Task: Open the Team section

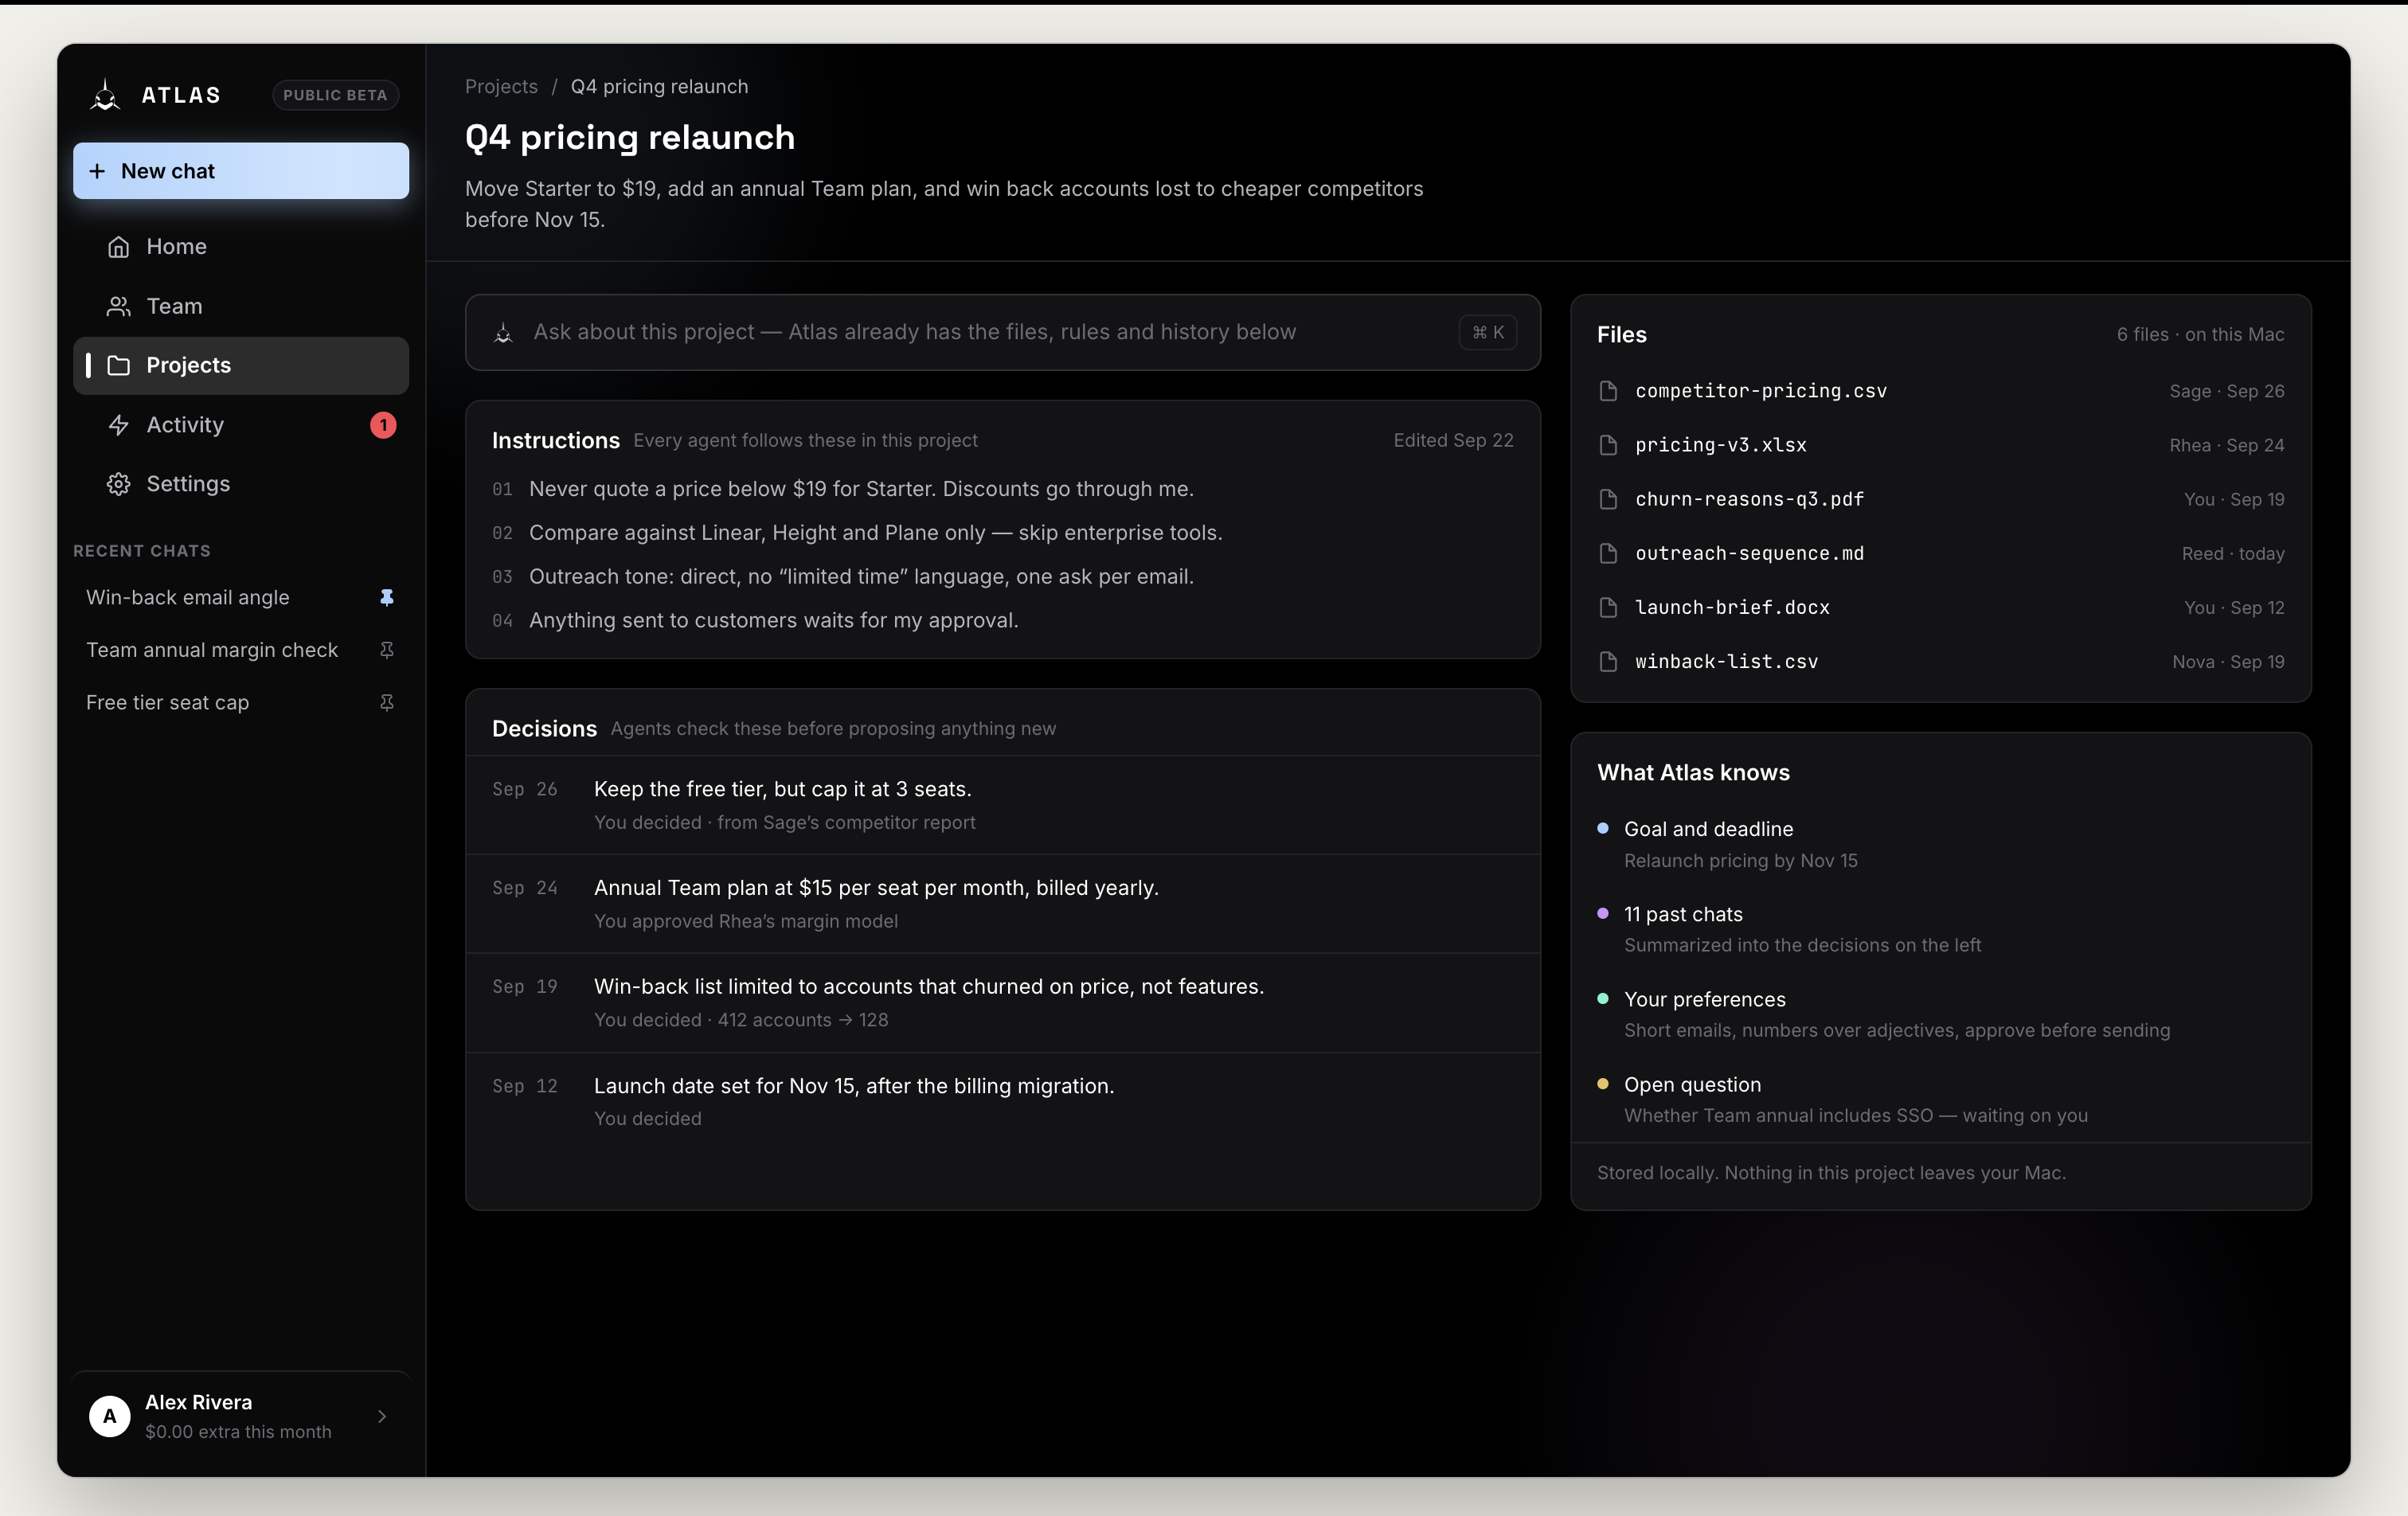Action: coord(241,306)
